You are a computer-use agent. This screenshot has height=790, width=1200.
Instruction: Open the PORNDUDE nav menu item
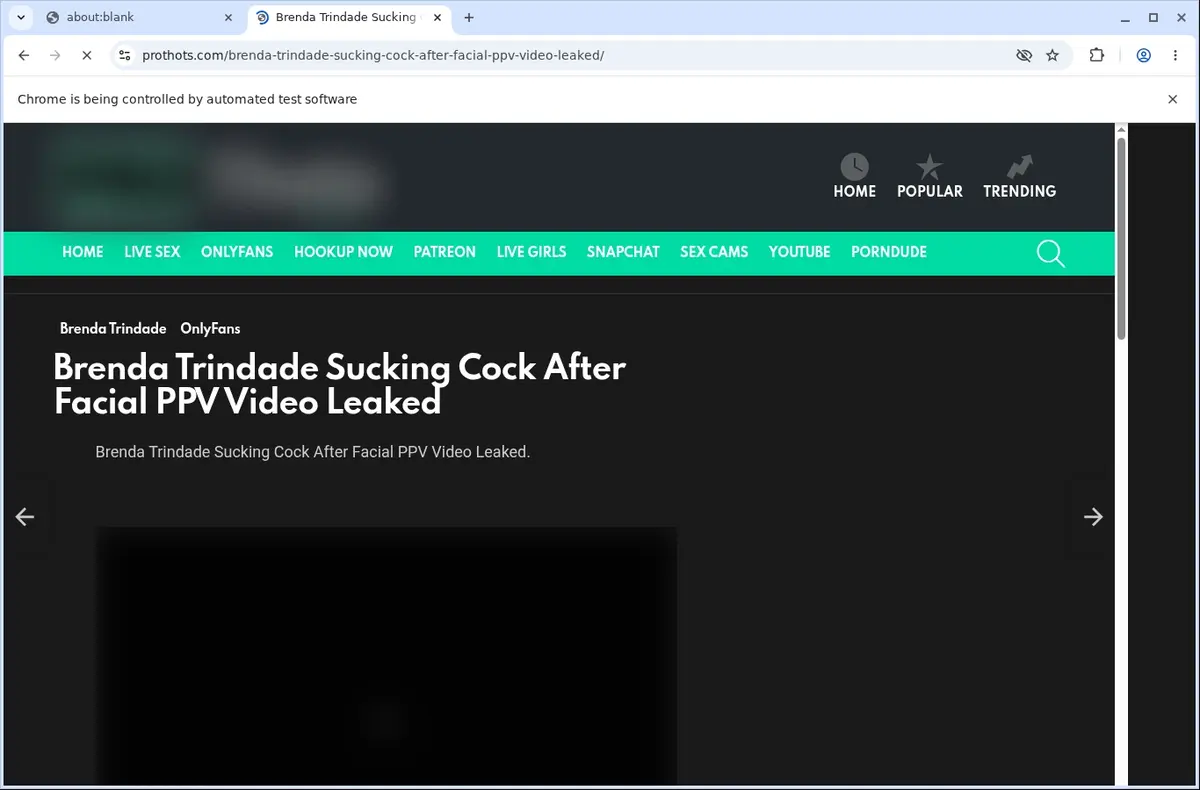pyautogui.click(x=889, y=252)
